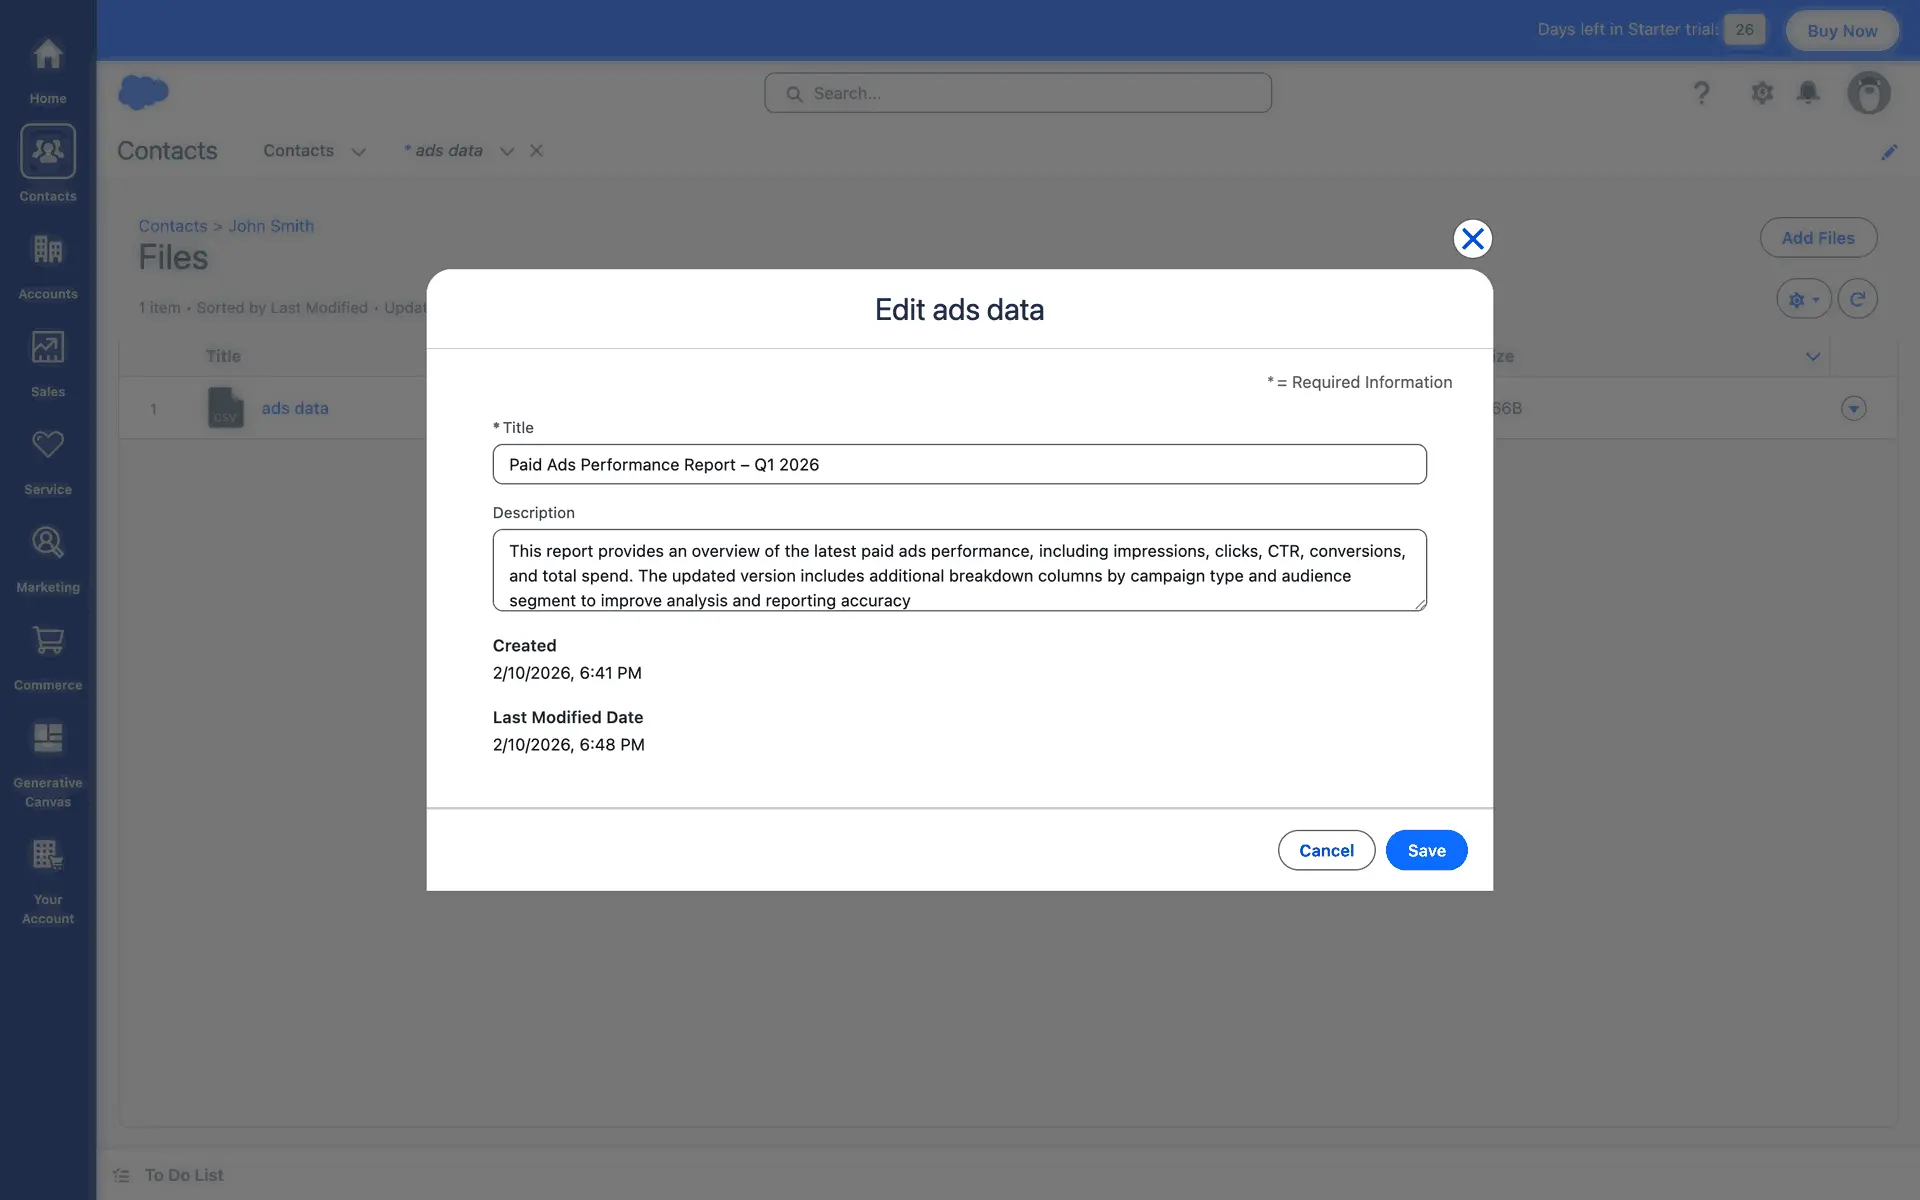Viewport: 1920px width, 1200px height.
Task: Expand the Contacts tab dropdown chevron
Action: tap(358, 152)
